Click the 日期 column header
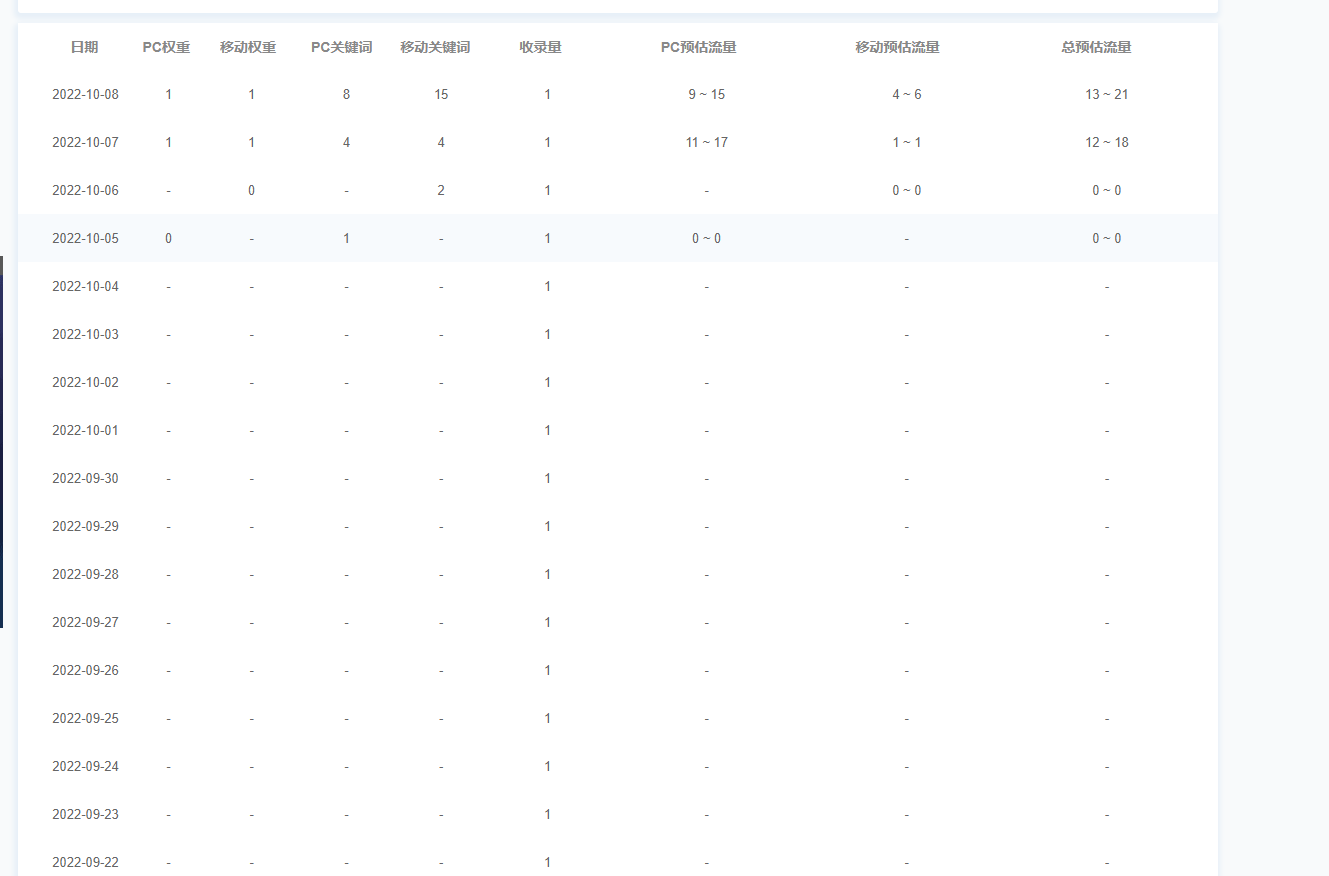Viewport: 1329px width, 876px height. [85, 47]
